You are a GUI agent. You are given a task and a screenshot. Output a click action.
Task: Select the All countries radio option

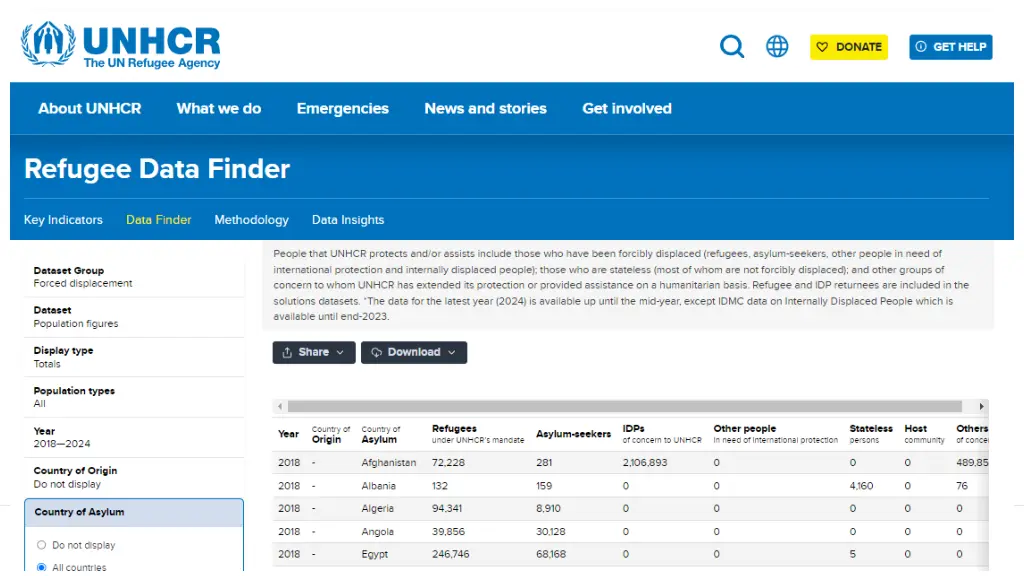[x=42, y=567]
